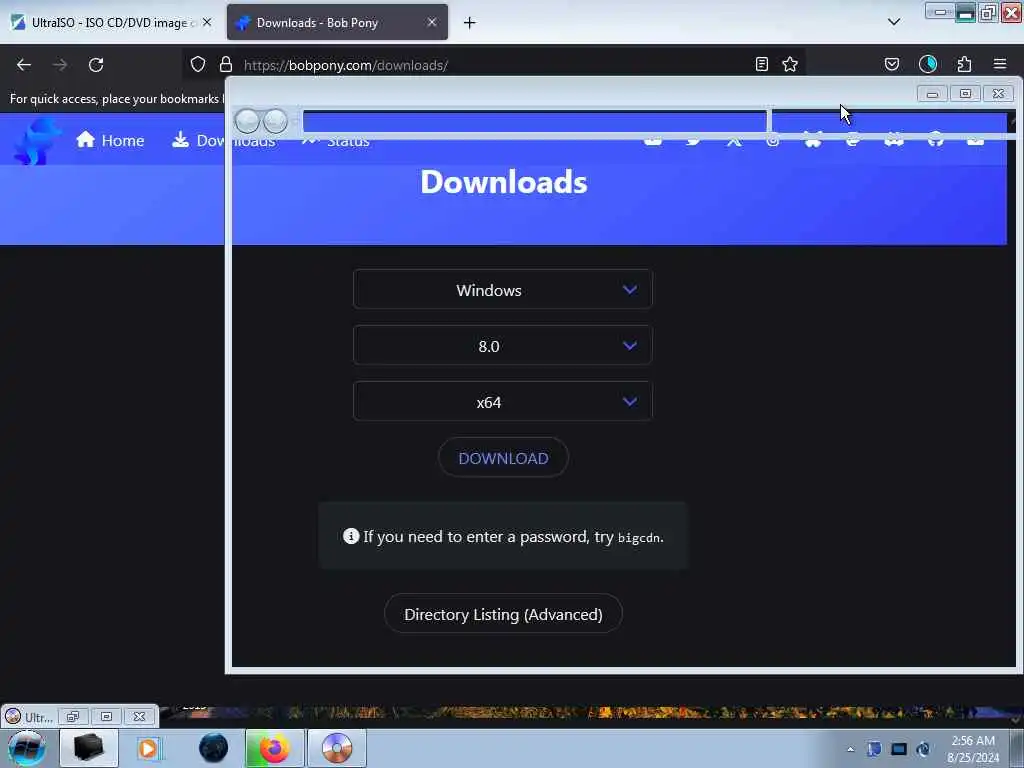Screen dimensions: 1024x768
Task: Open the X social icon in header
Action: coord(734,140)
